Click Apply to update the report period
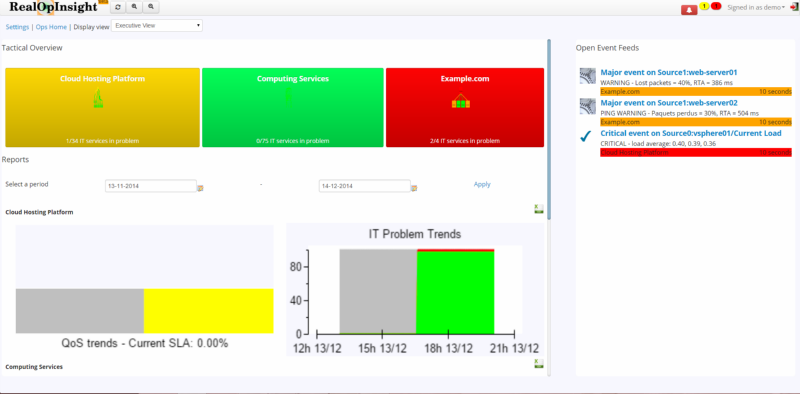Viewport: 800px width, 394px height. pyautogui.click(x=482, y=184)
